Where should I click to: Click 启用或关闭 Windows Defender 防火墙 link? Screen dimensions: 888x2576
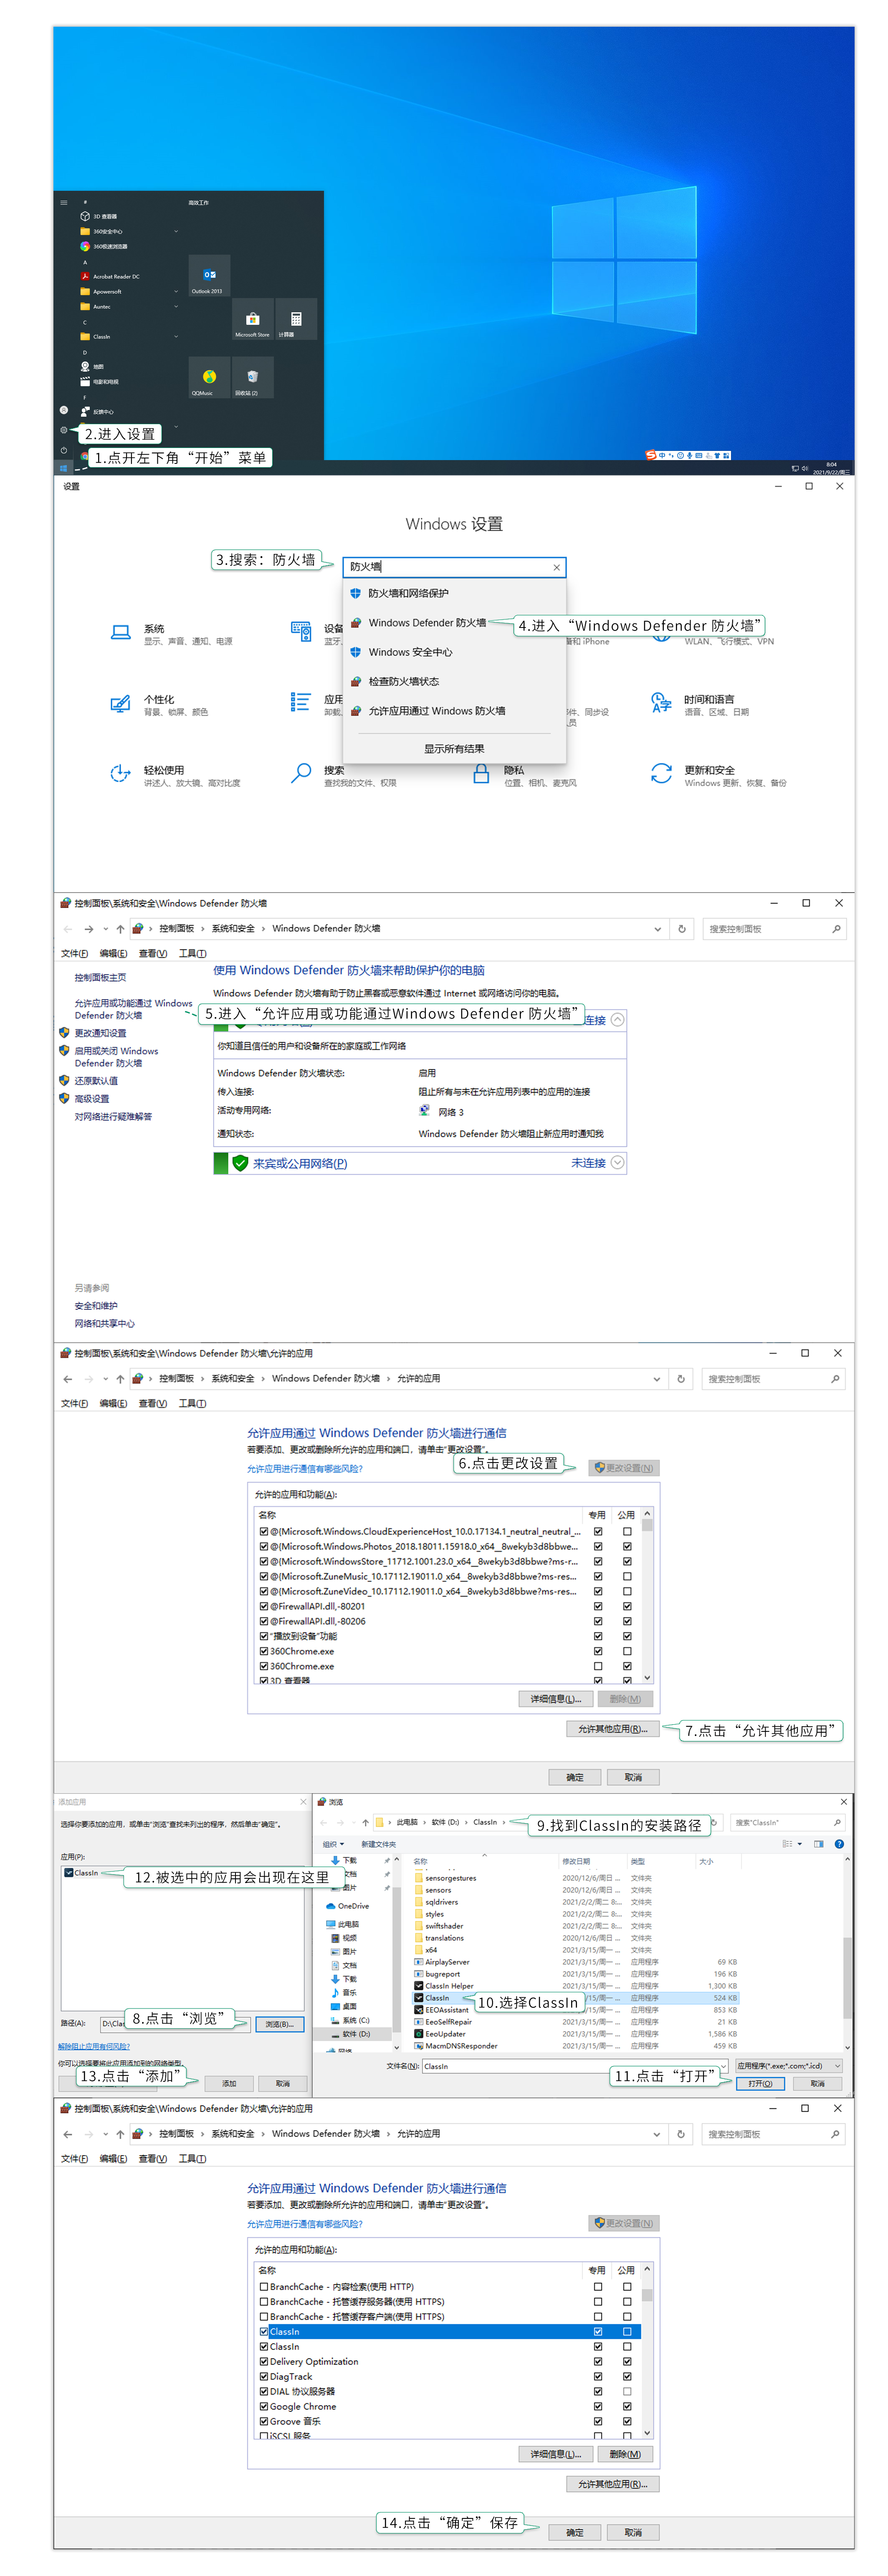pos(116,1057)
